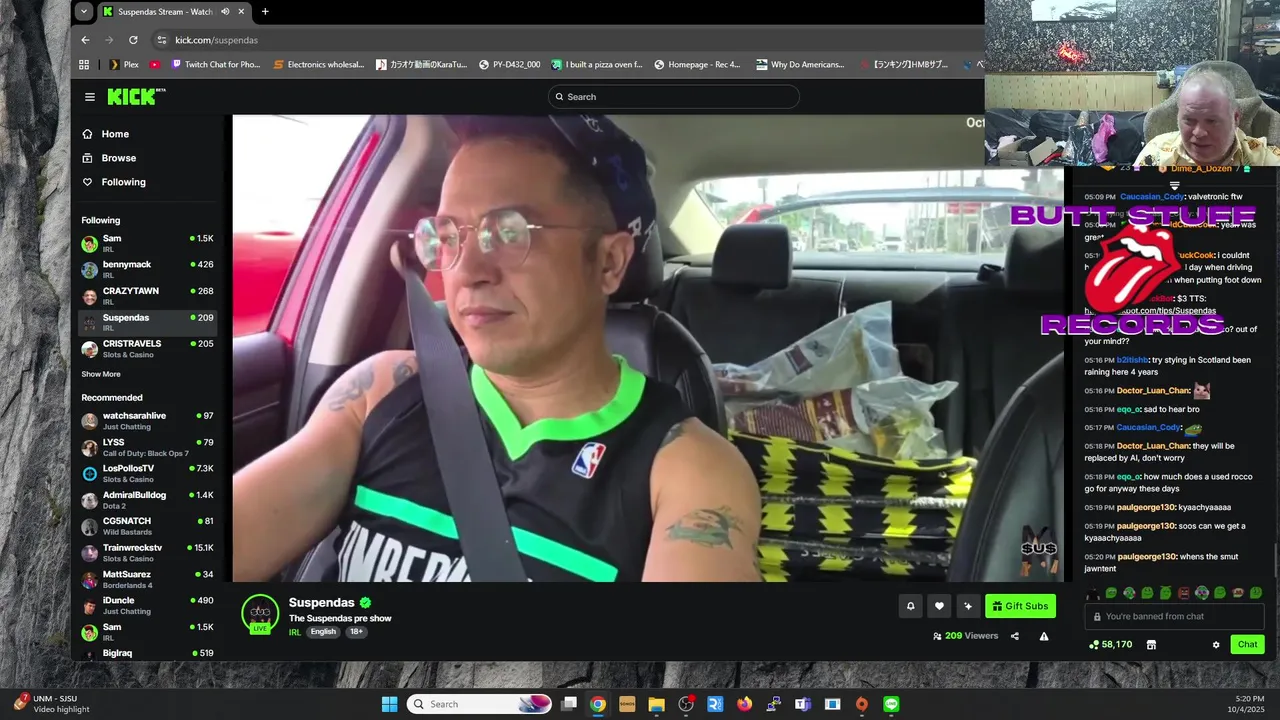Viewport: 1280px width, 720px height.
Task: Click the KICK logo
Action: coord(136,97)
